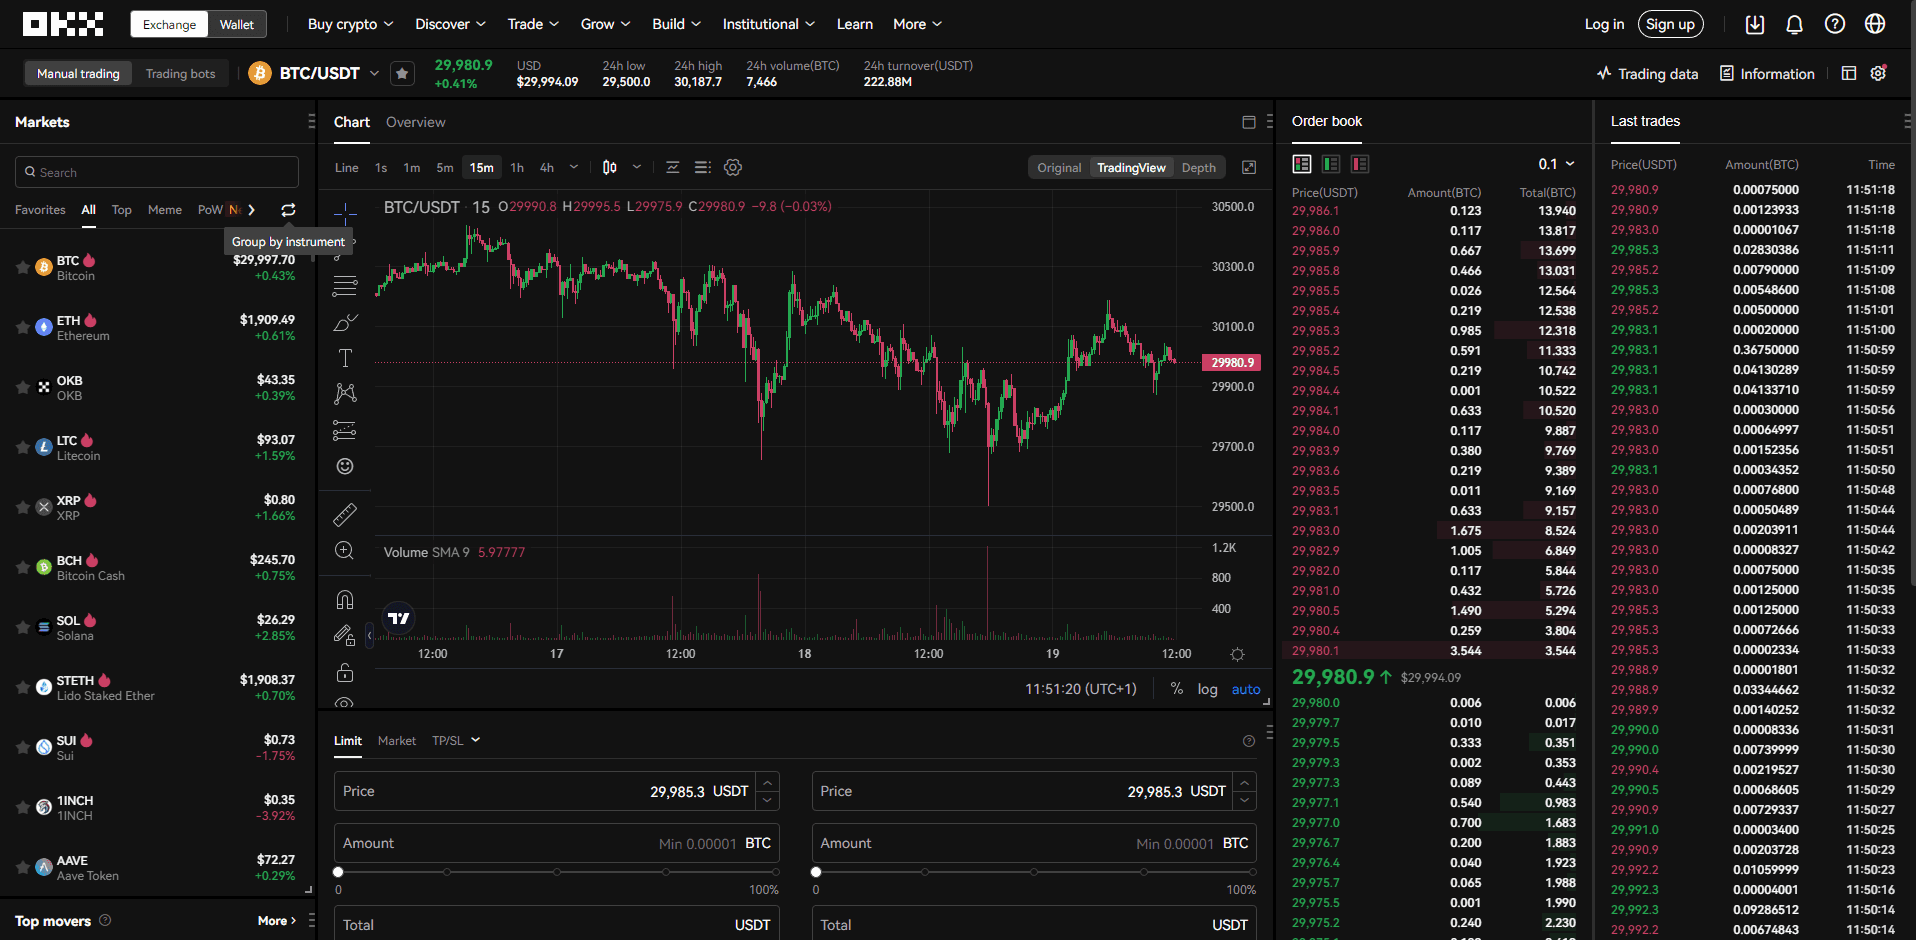
Task: Click the candlestick chart type icon
Action: point(610,167)
